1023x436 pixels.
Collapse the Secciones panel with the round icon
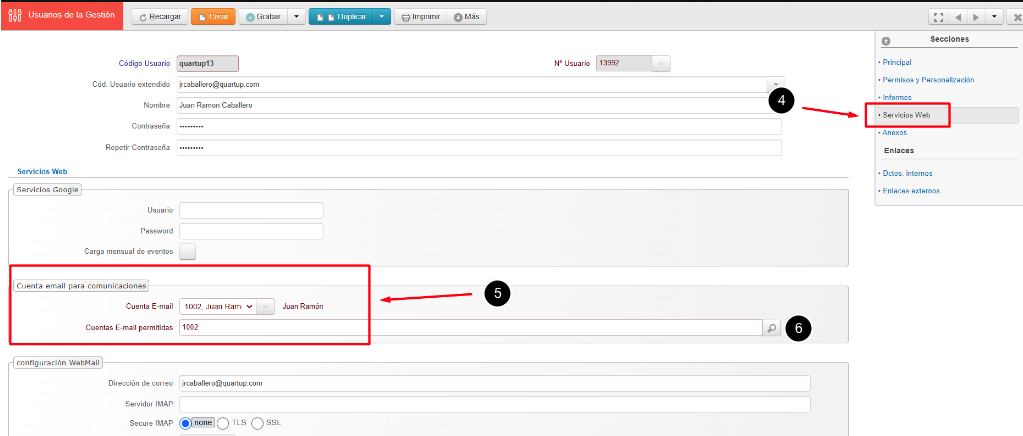point(886,40)
